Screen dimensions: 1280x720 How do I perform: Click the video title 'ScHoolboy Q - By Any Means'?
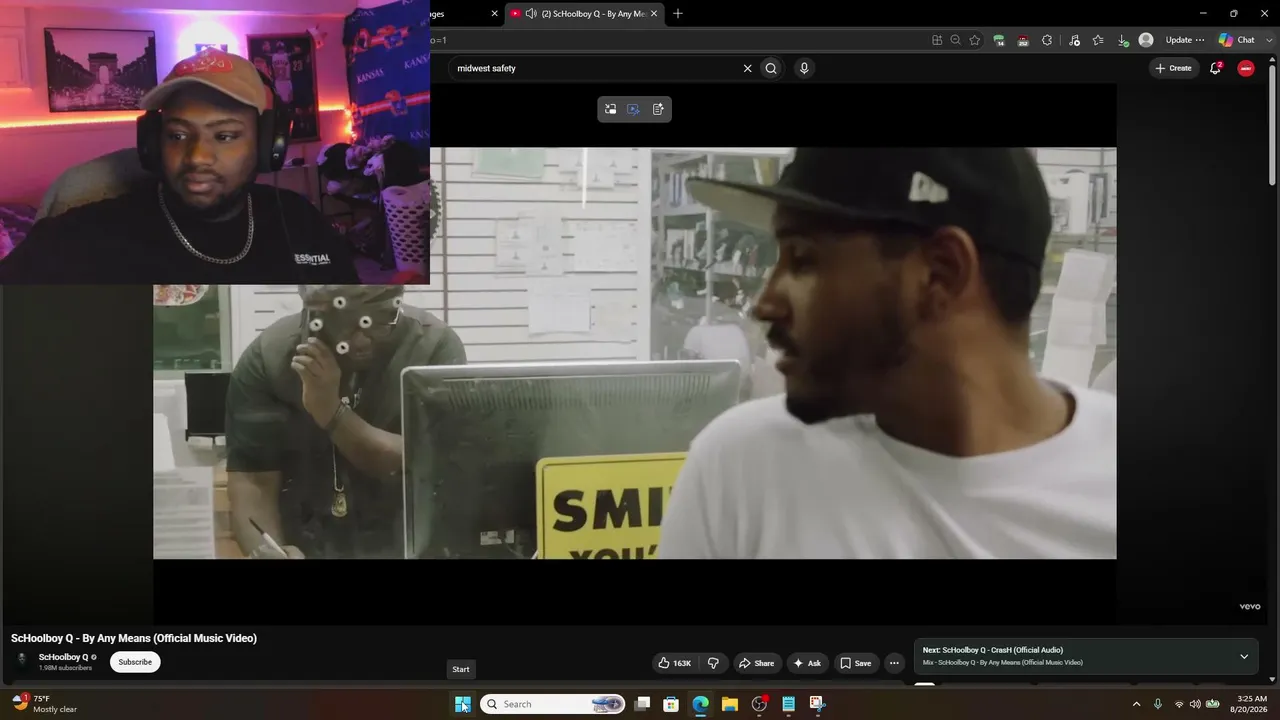point(134,638)
